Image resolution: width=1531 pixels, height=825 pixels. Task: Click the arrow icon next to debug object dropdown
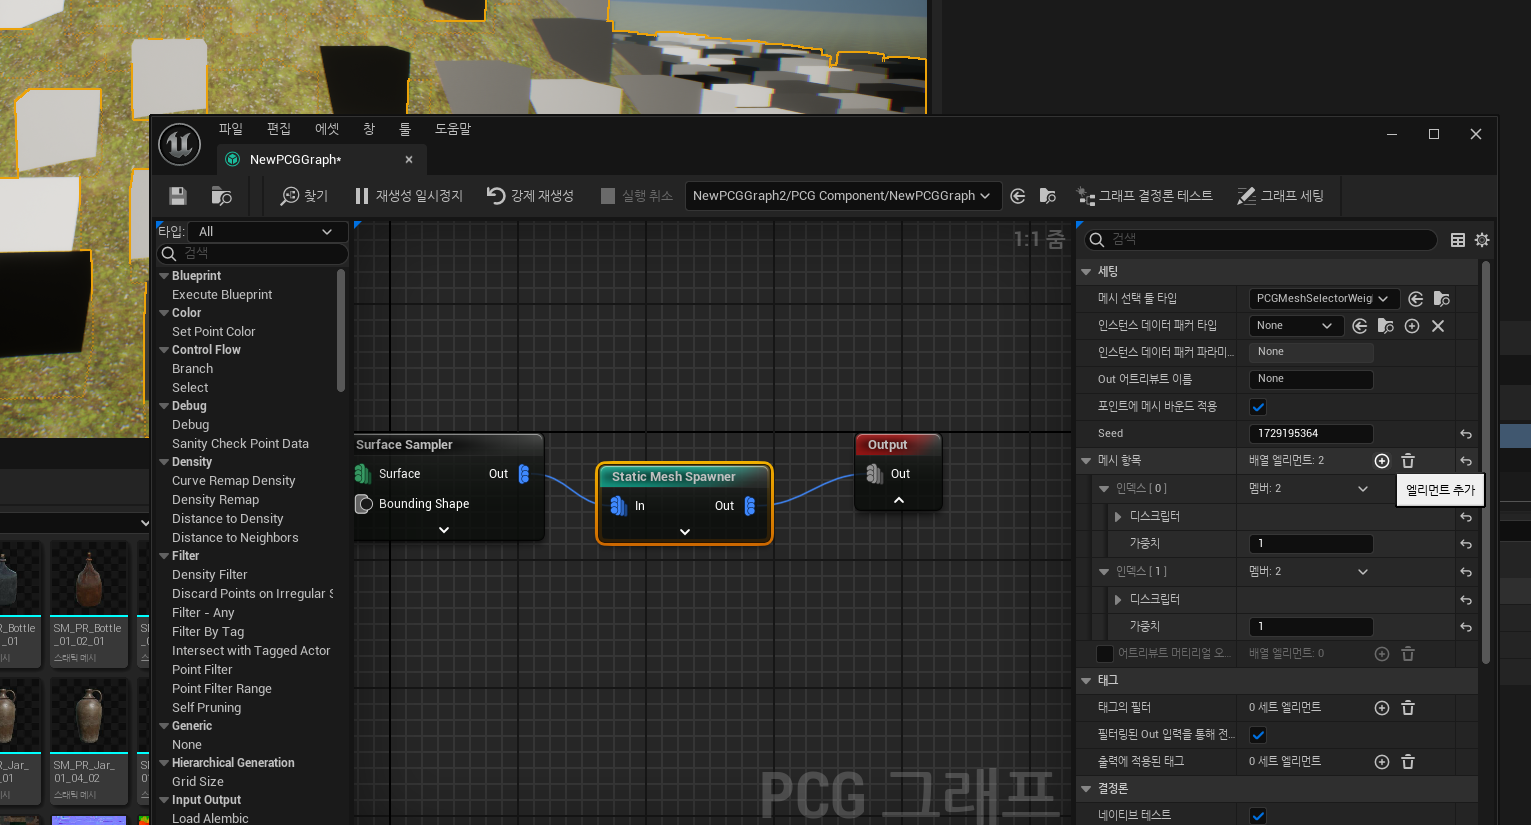click(1018, 196)
